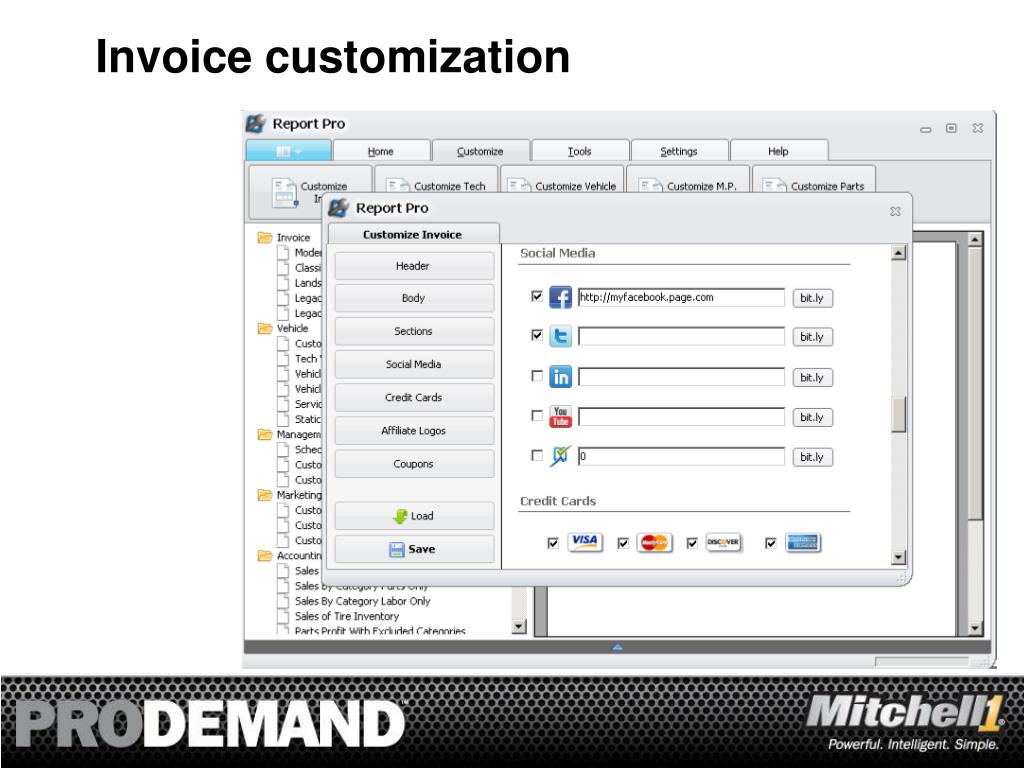The width and height of the screenshot is (1024, 768).
Task: Click the Credit Cards button
Action: pos(414,397)
